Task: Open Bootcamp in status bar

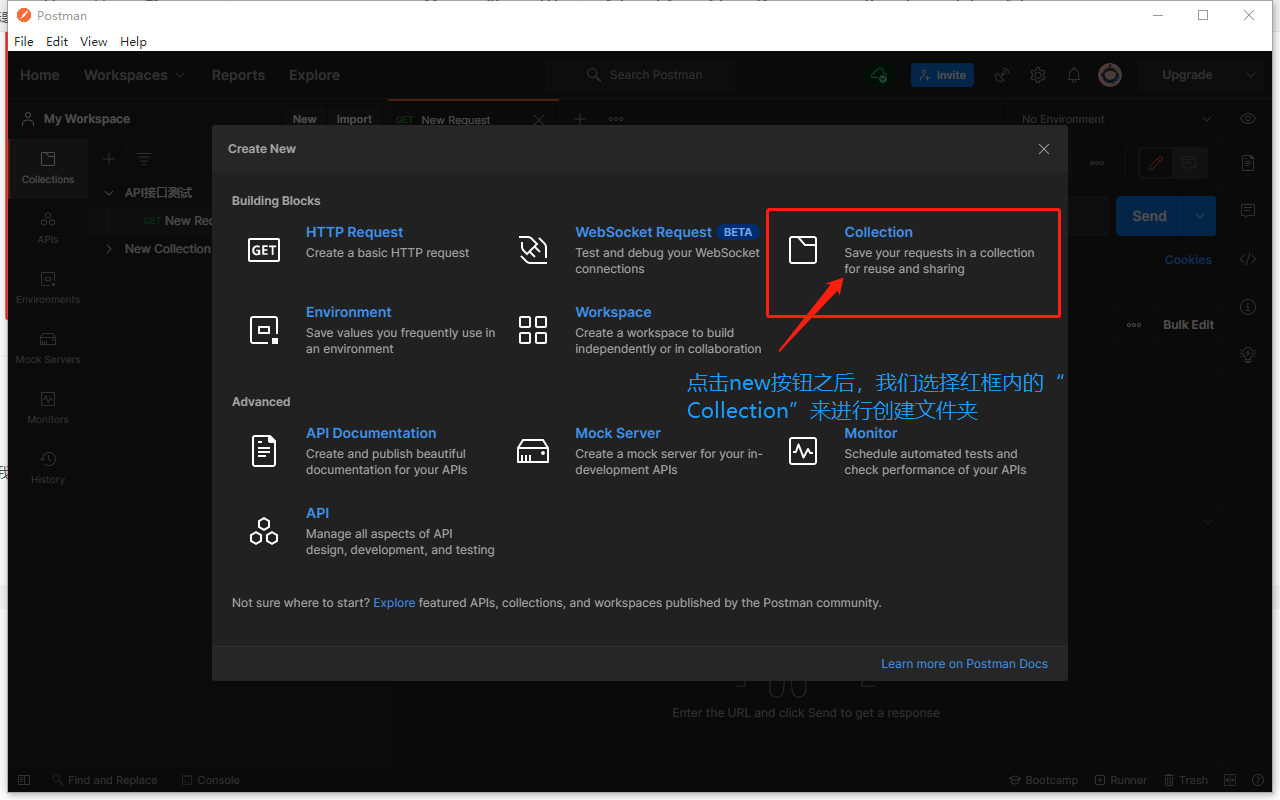Action: coord(1043,780)
